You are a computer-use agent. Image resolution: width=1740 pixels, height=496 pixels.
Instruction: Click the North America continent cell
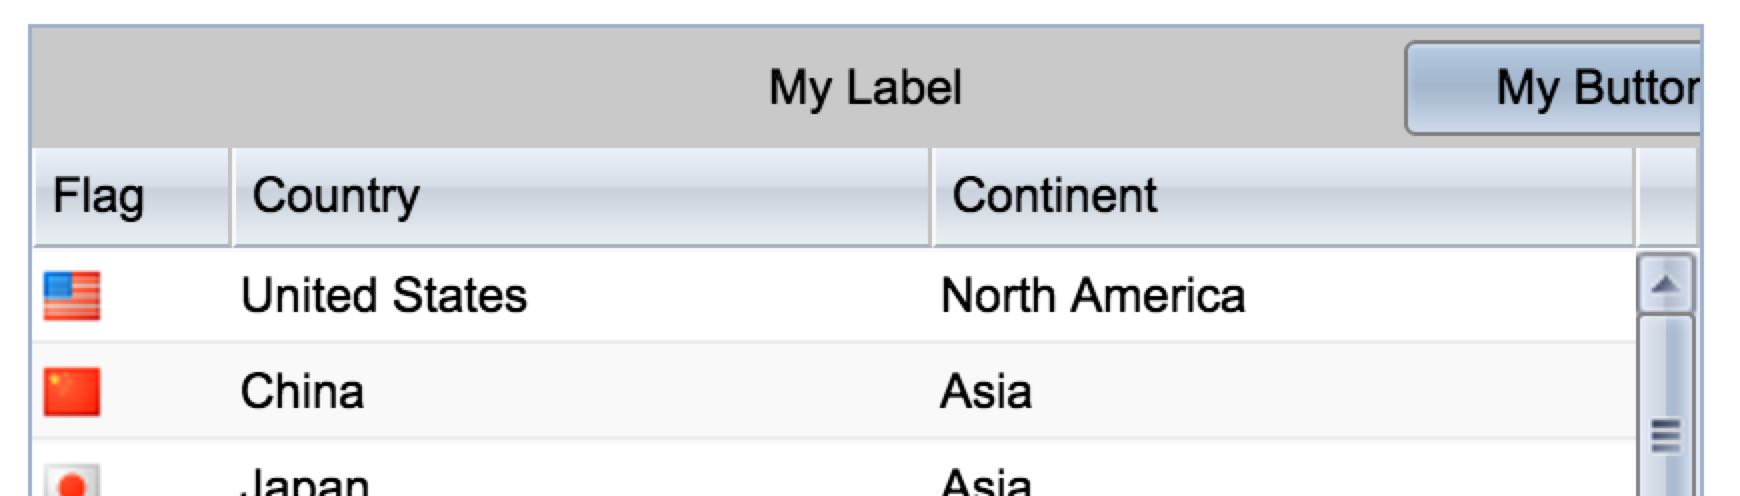1093,296
